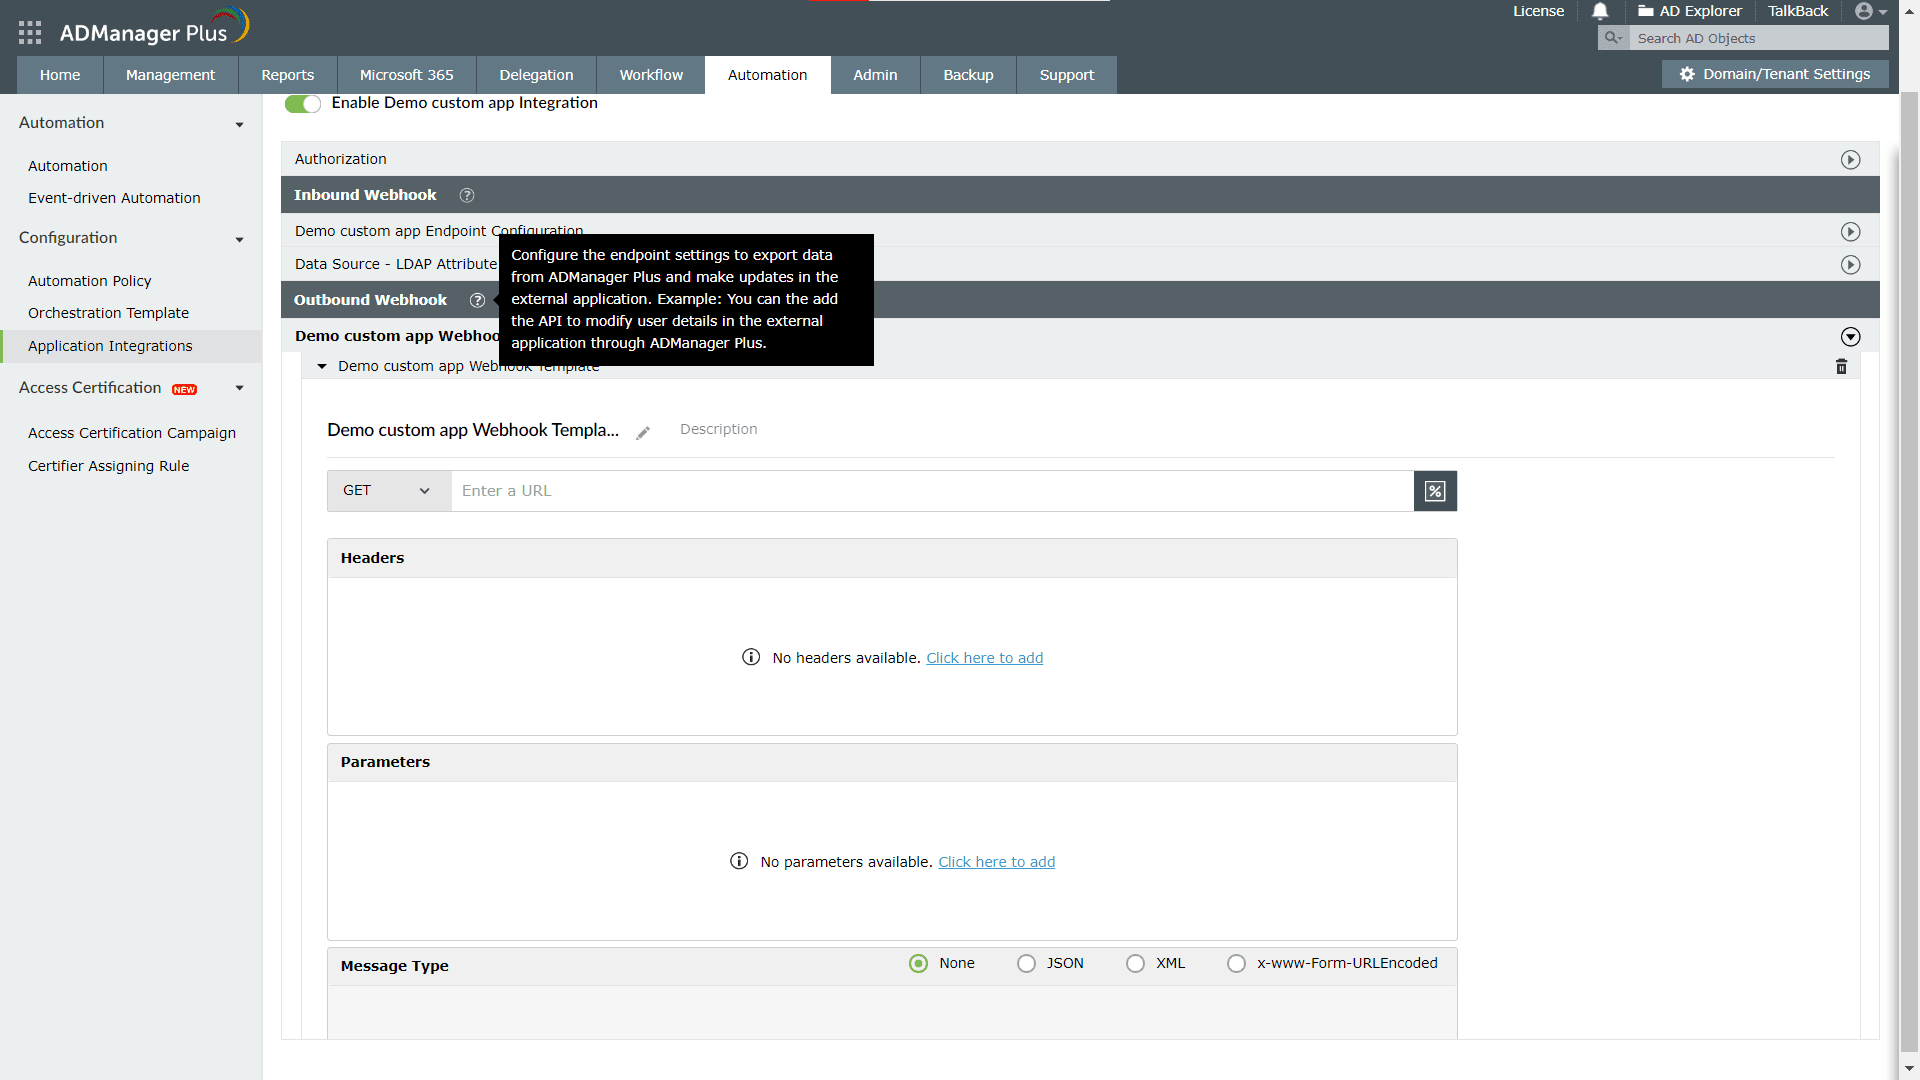Click here to add headers link

click(984, 658)
